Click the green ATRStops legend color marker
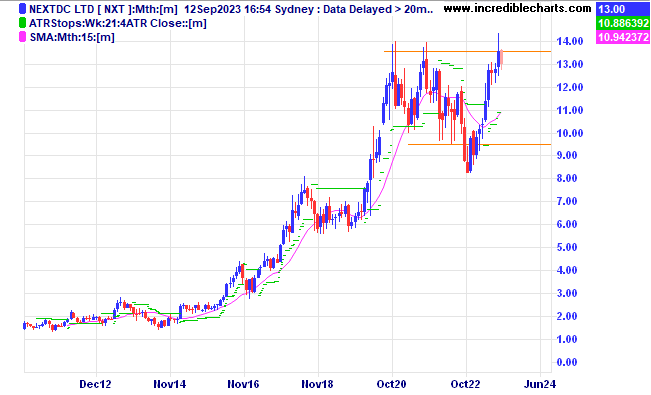 pyautogui.click(x=22, y=23)
